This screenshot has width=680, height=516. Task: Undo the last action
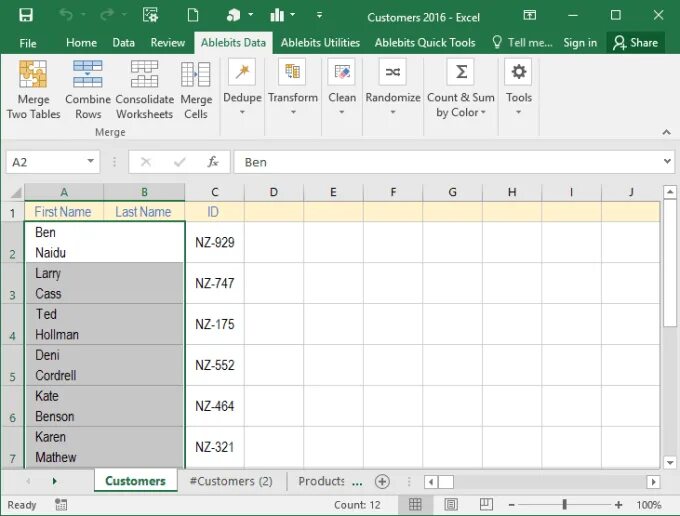point(66,15)
